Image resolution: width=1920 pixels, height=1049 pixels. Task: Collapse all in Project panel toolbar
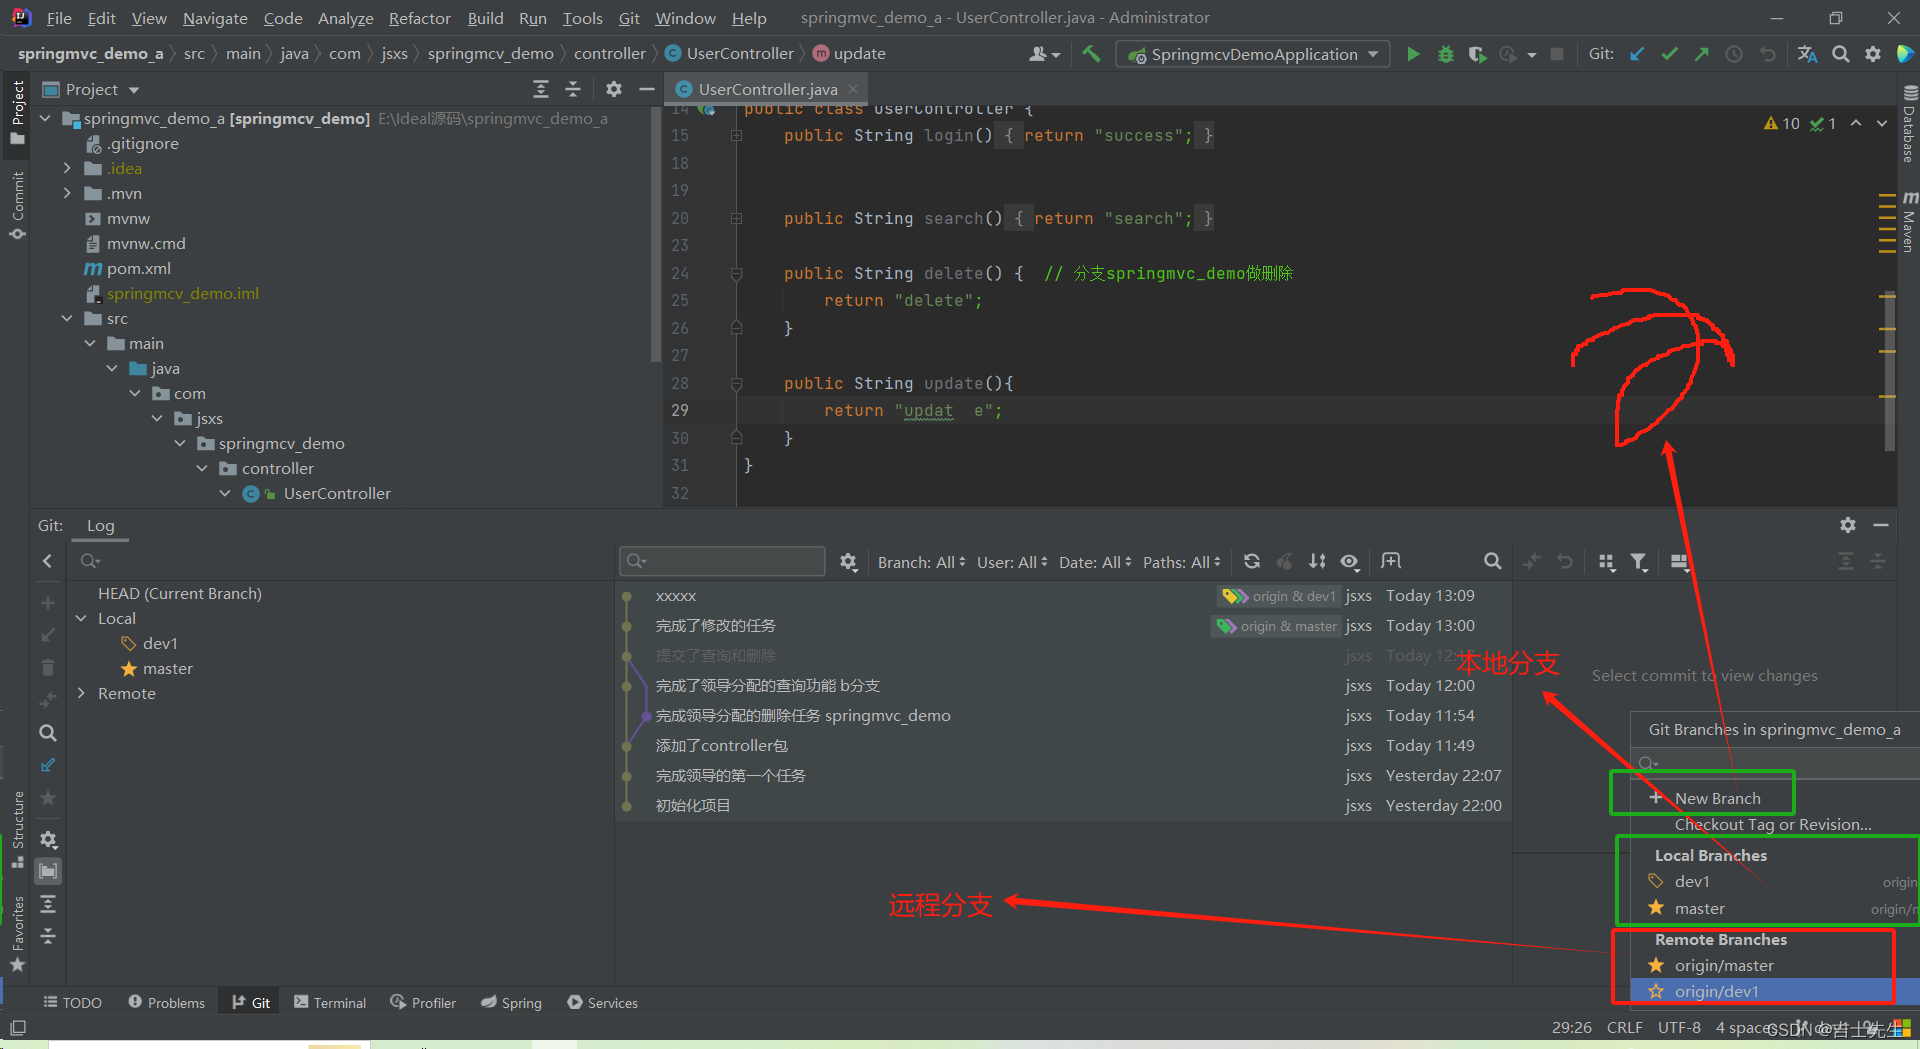[573, 89]
